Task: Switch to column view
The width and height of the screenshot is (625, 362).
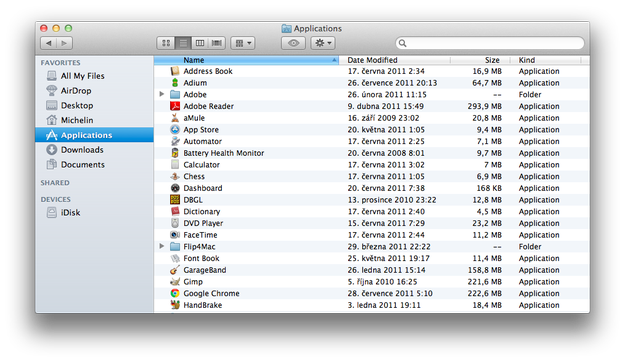Action: [200, 43]
